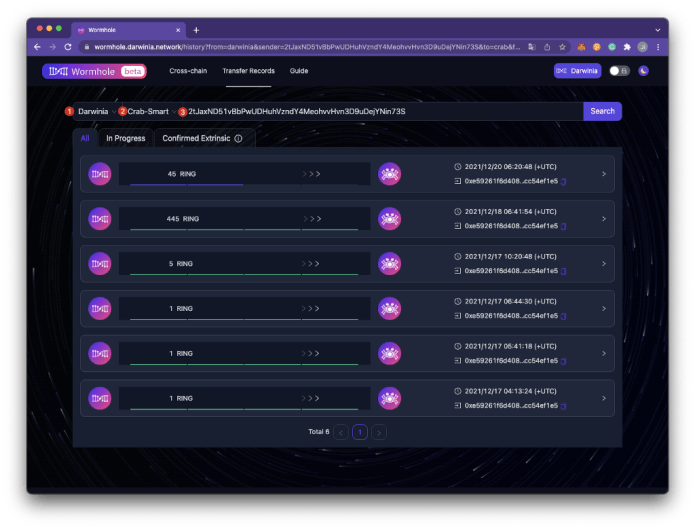
Task: Click 445 RING transfer progress bar
Action: tap(244, 219)
